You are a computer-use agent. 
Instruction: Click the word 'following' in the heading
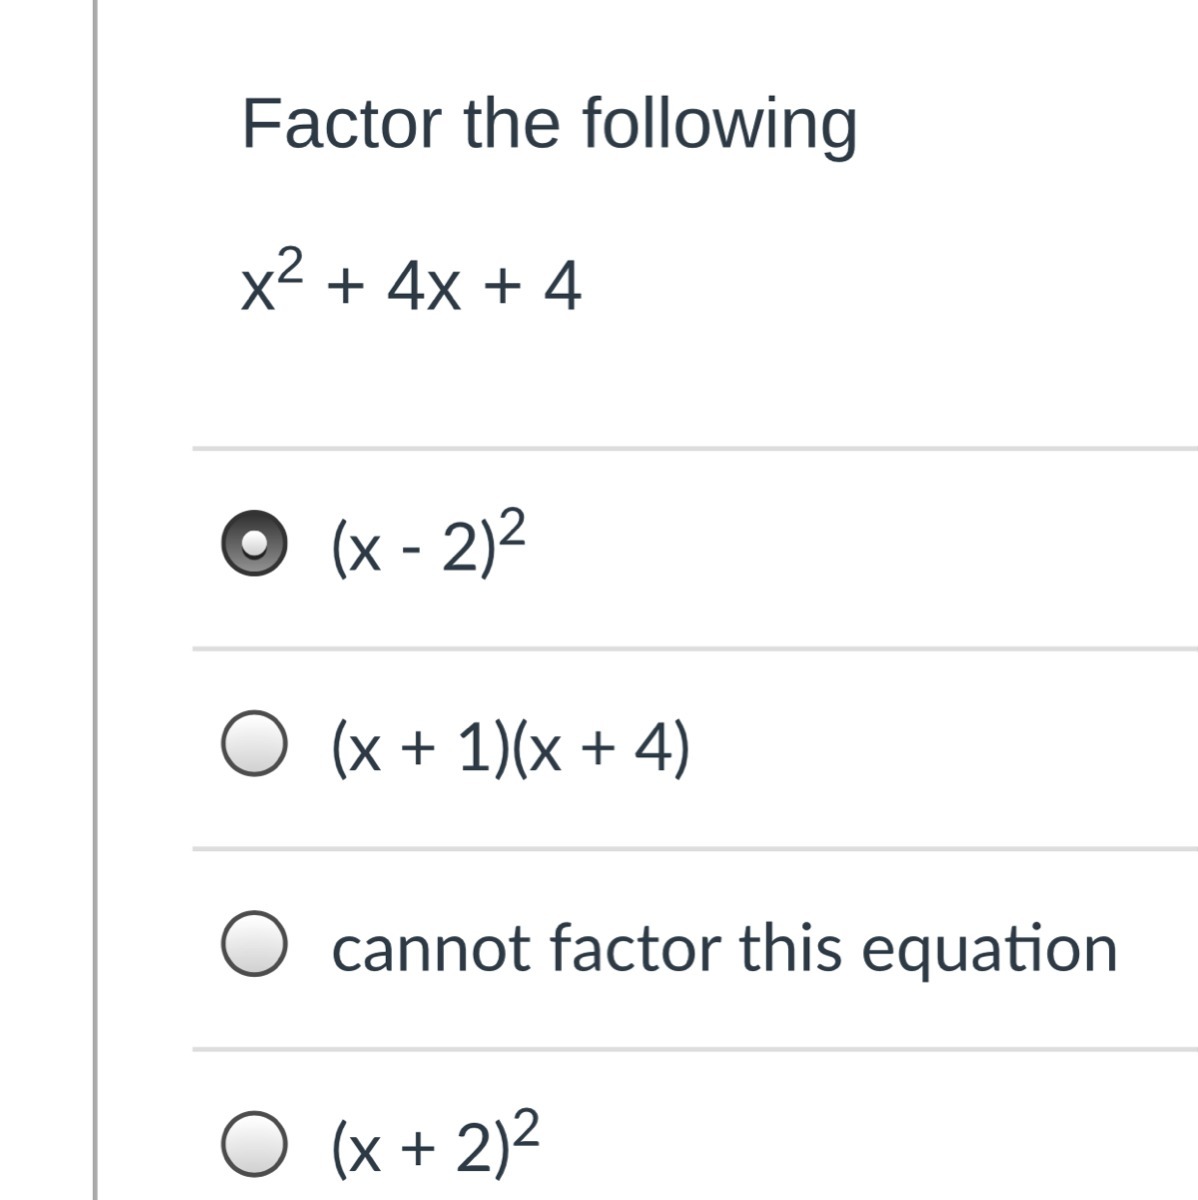point(719,126)
